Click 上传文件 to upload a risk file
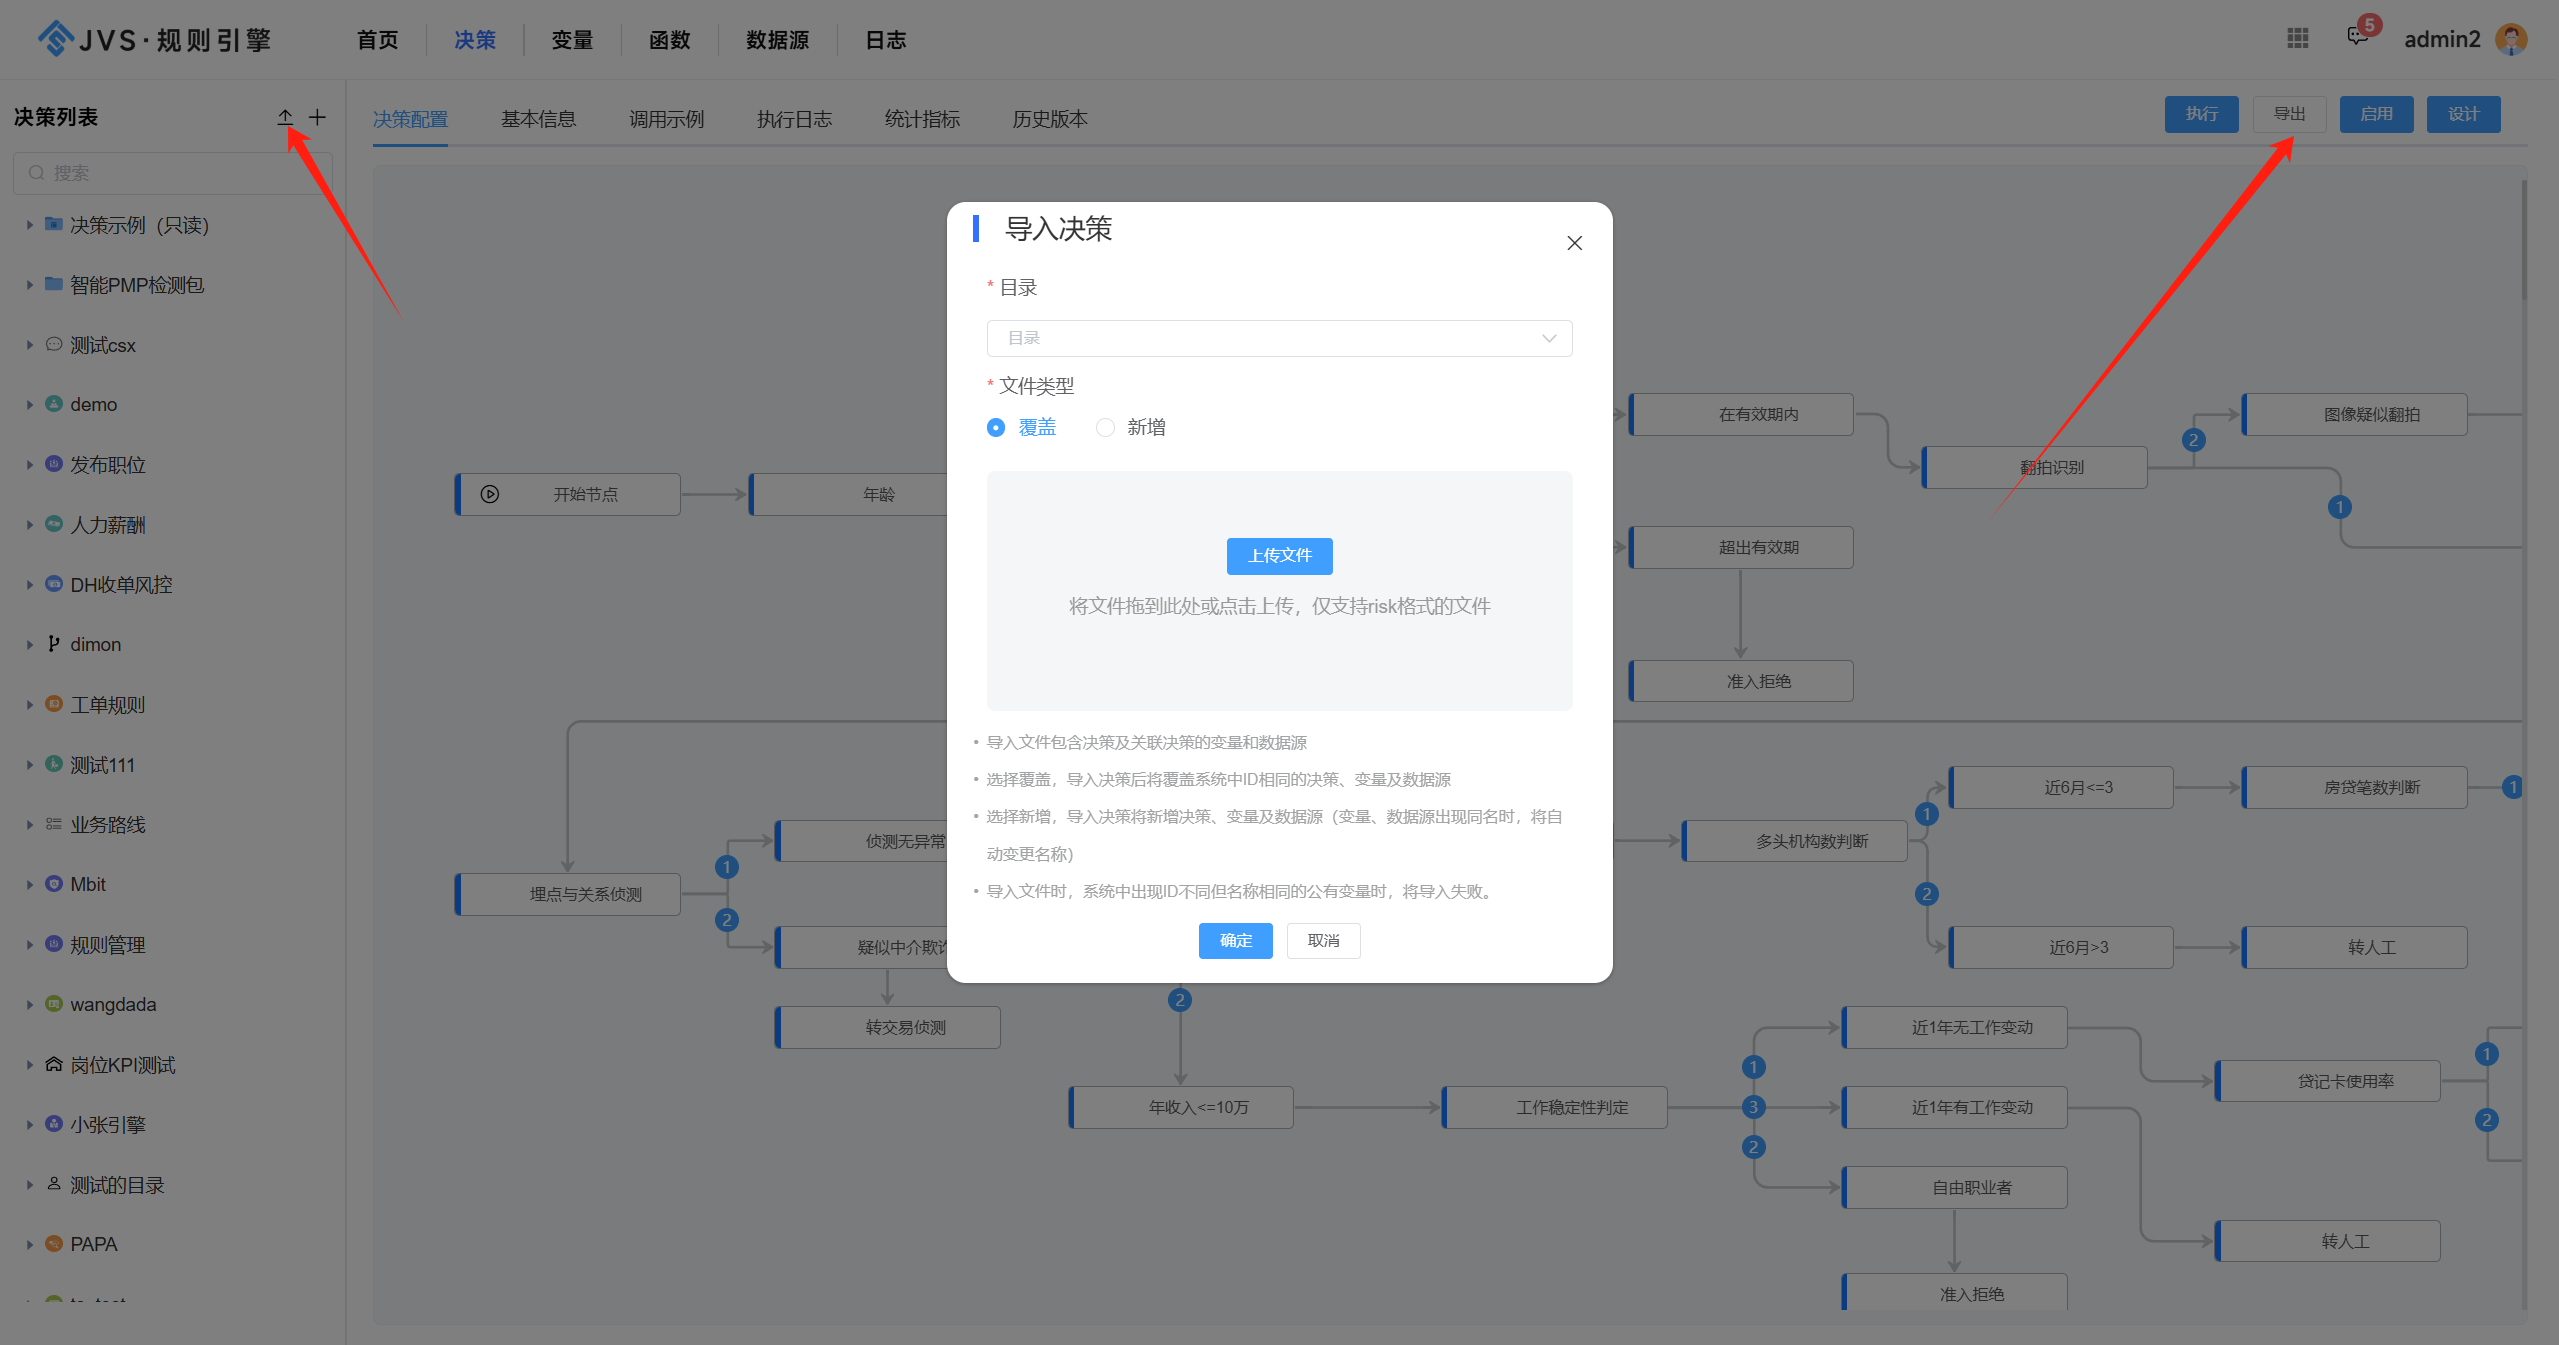Viewport: 2559px width, 1345px height. [1279, 556]
